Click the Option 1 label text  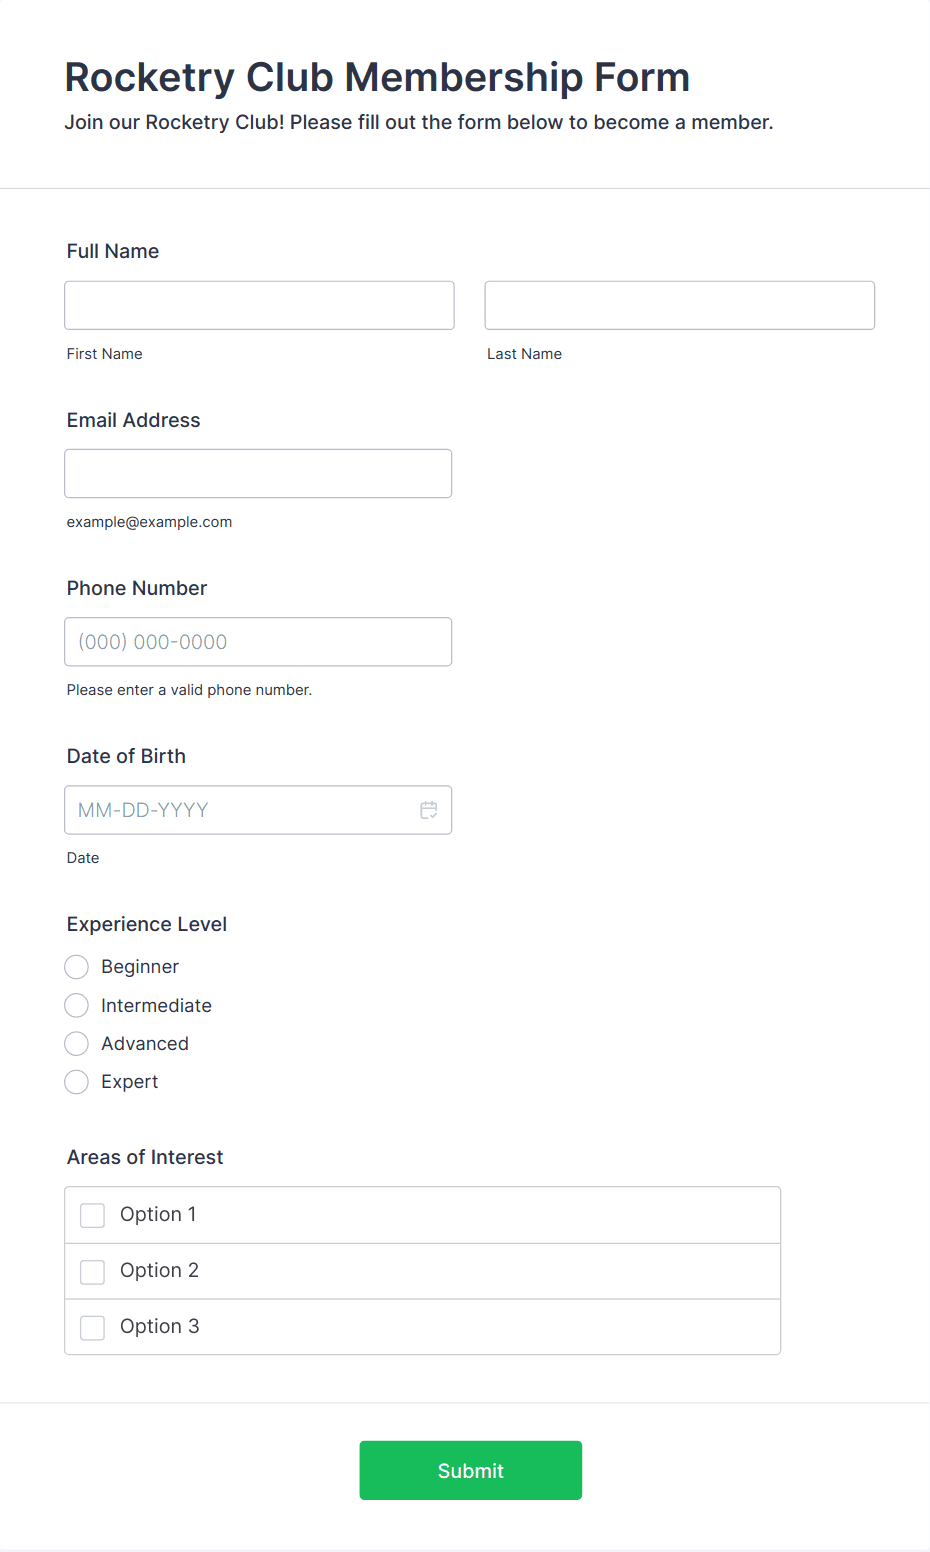point(158,1214)
